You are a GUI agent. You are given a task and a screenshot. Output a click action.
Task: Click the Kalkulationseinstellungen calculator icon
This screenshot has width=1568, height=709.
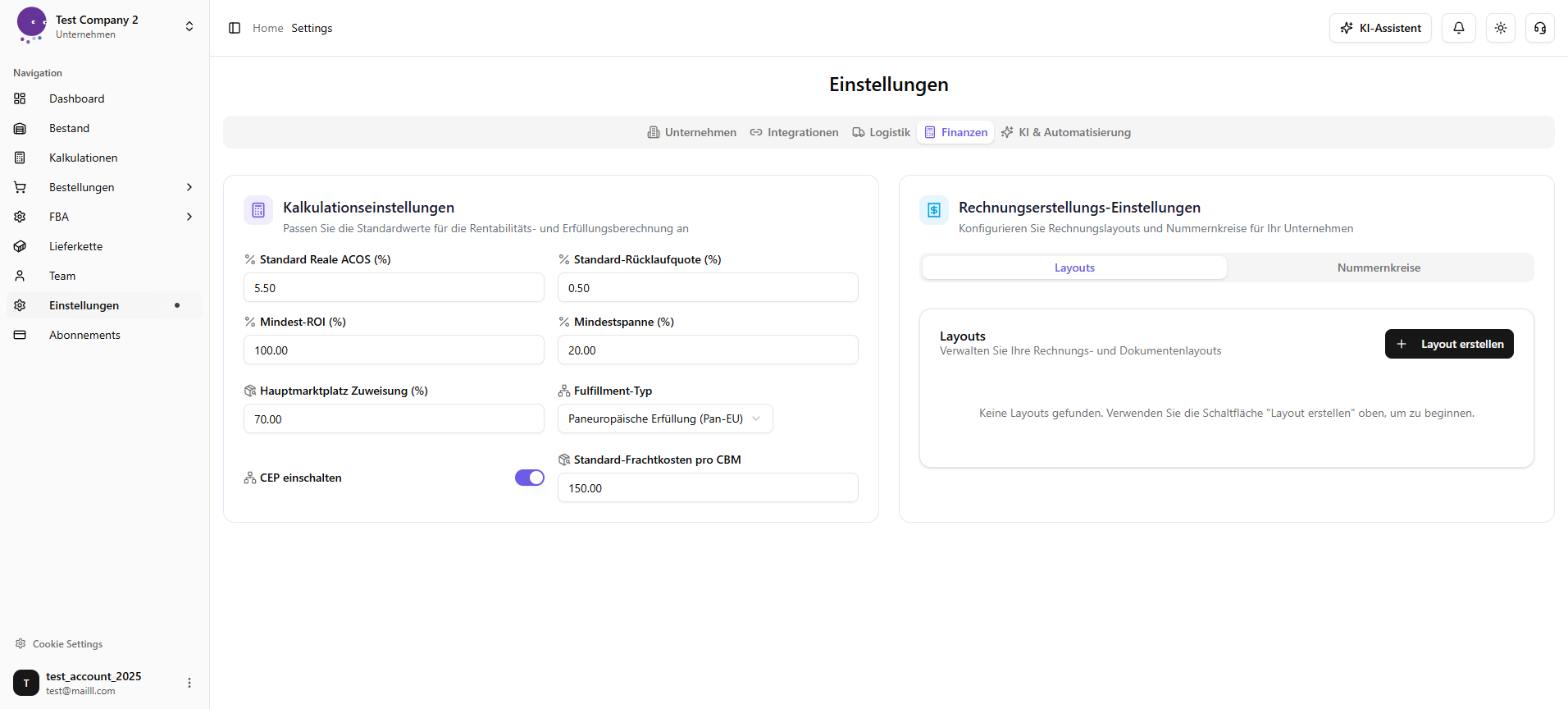(258, 210)
